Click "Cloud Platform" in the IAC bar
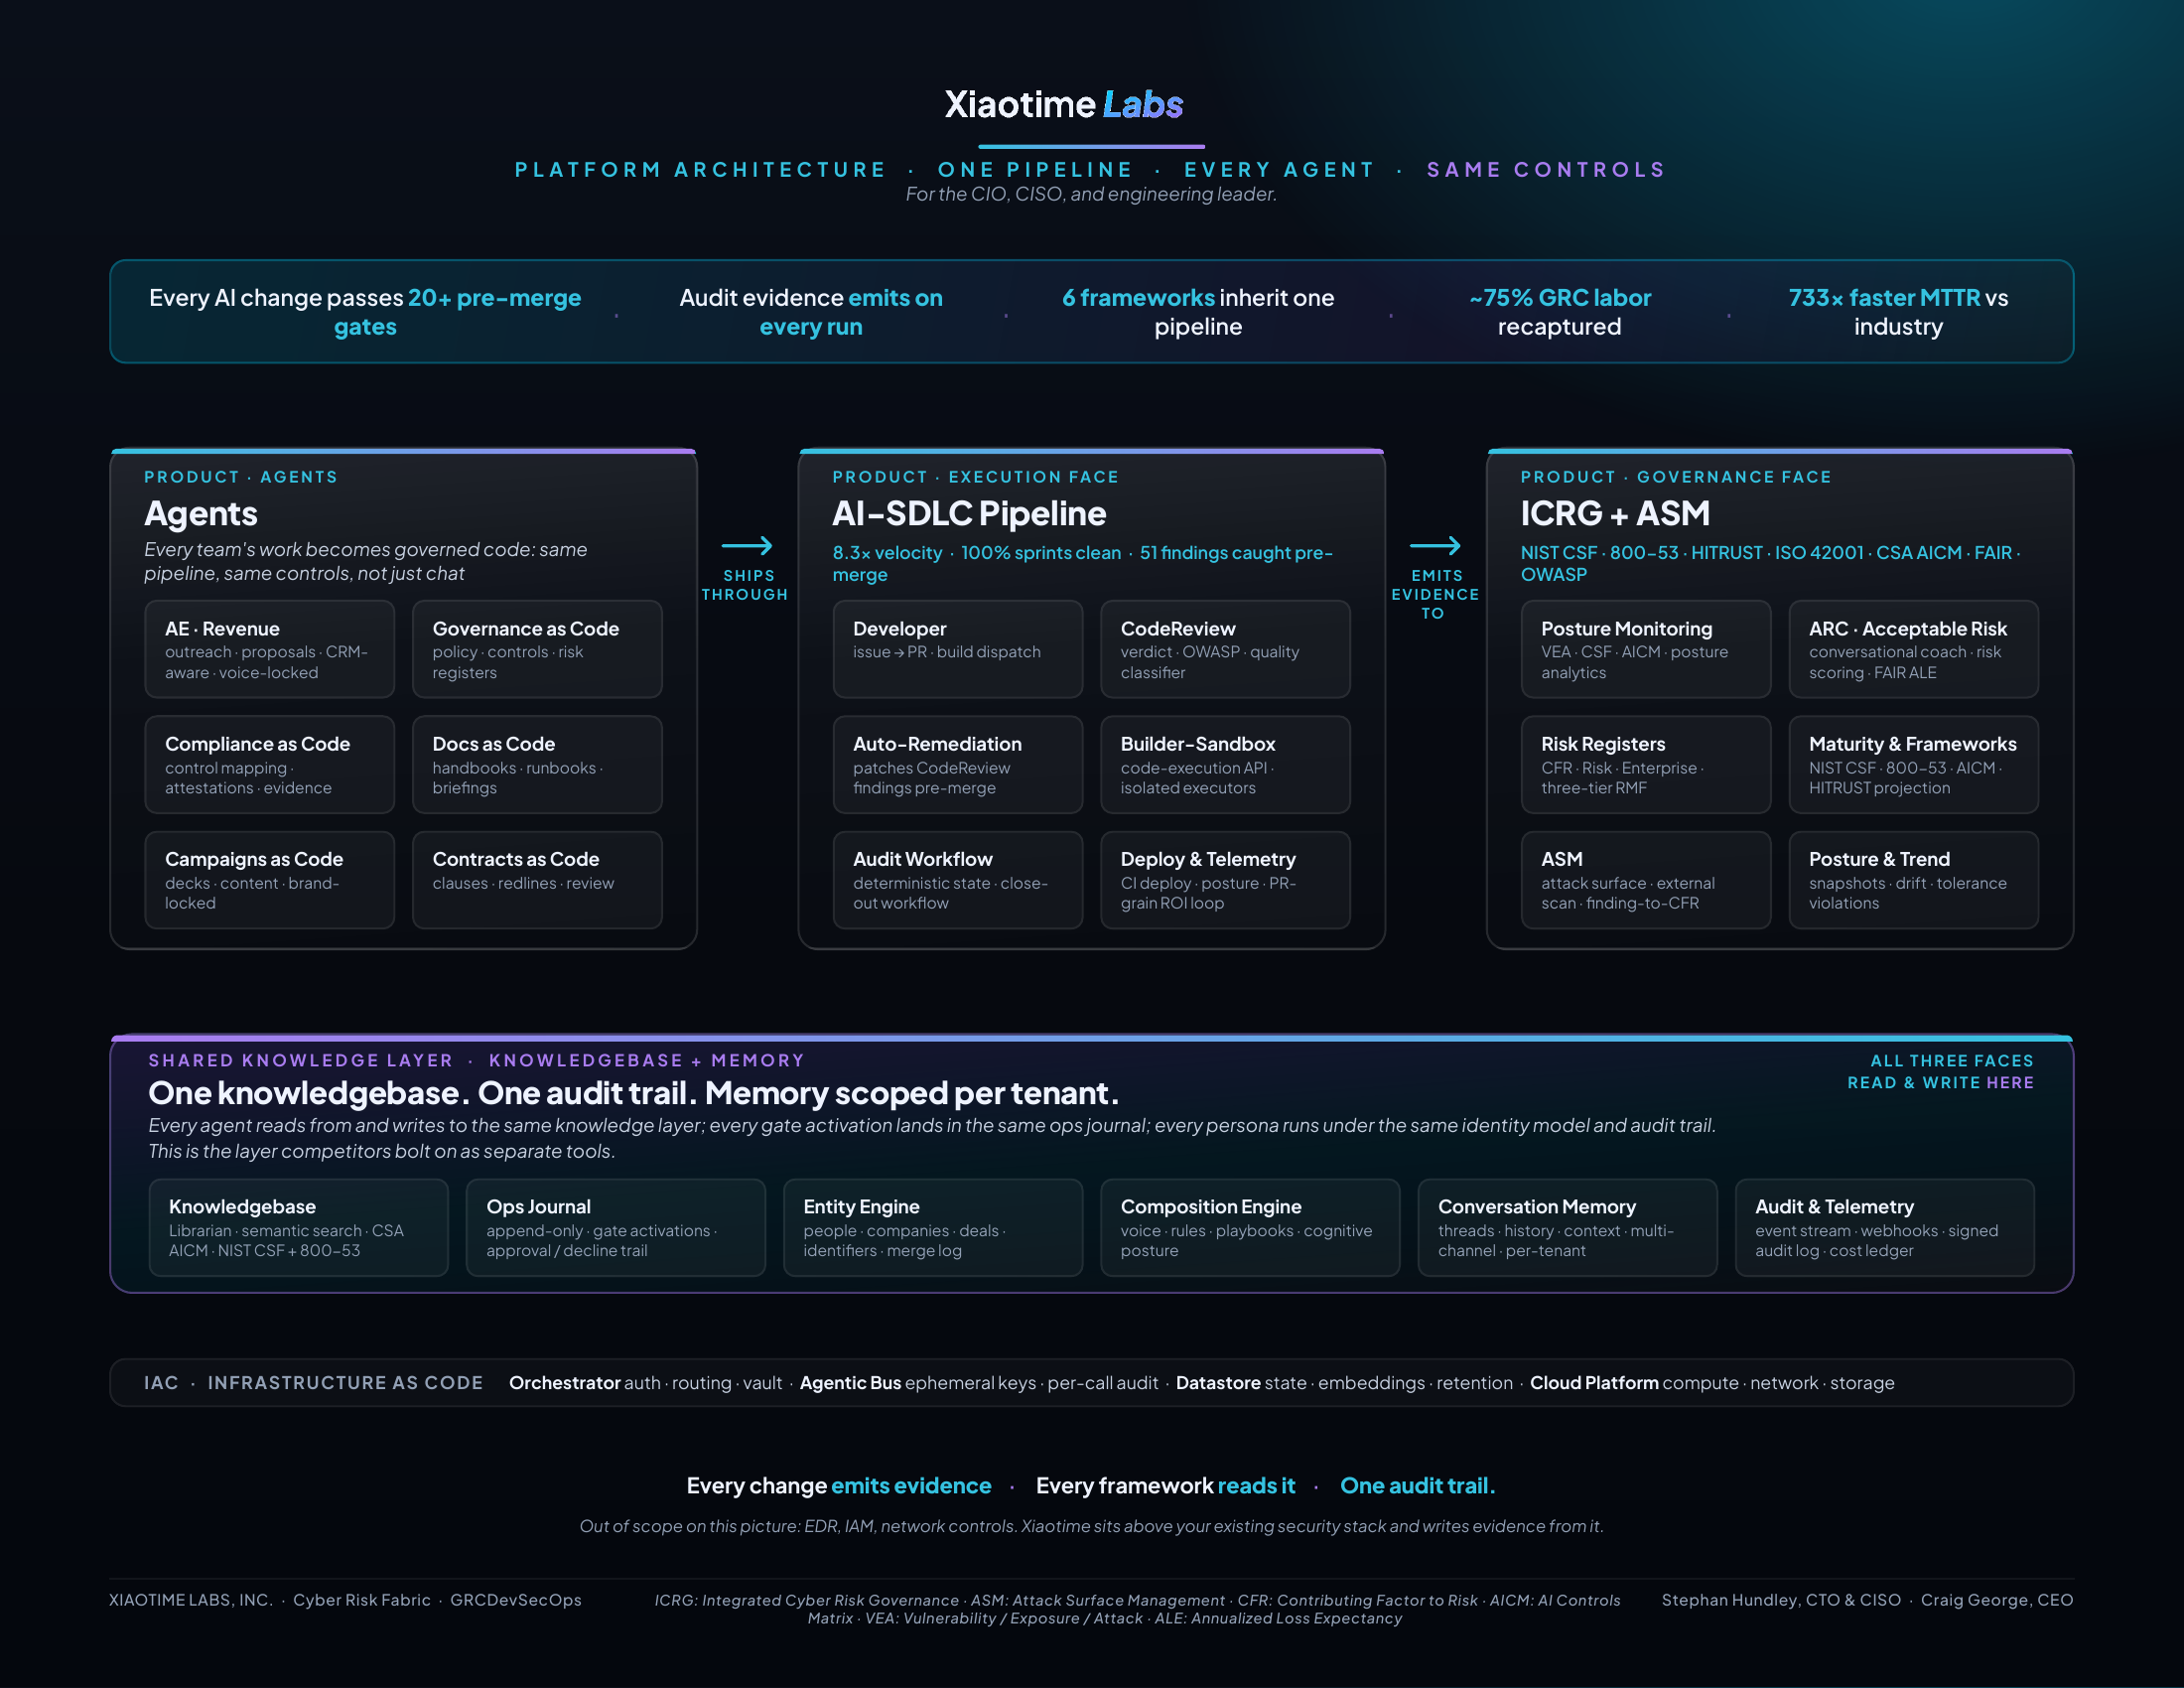Image resolution: width=2184 pixels, height=1688 pixels. (x=1594, y=1383)
